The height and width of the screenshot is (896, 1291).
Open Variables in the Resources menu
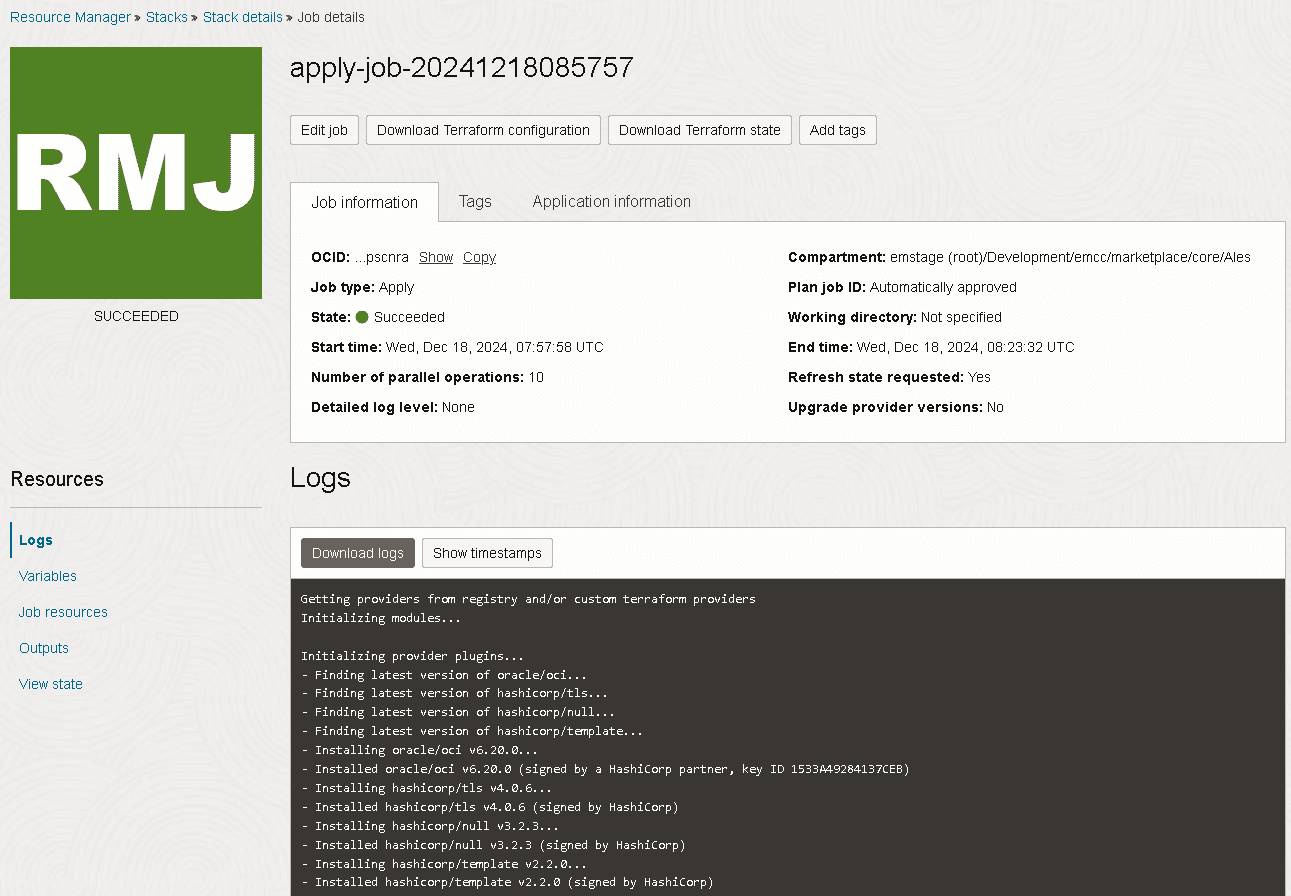(48, 576)
